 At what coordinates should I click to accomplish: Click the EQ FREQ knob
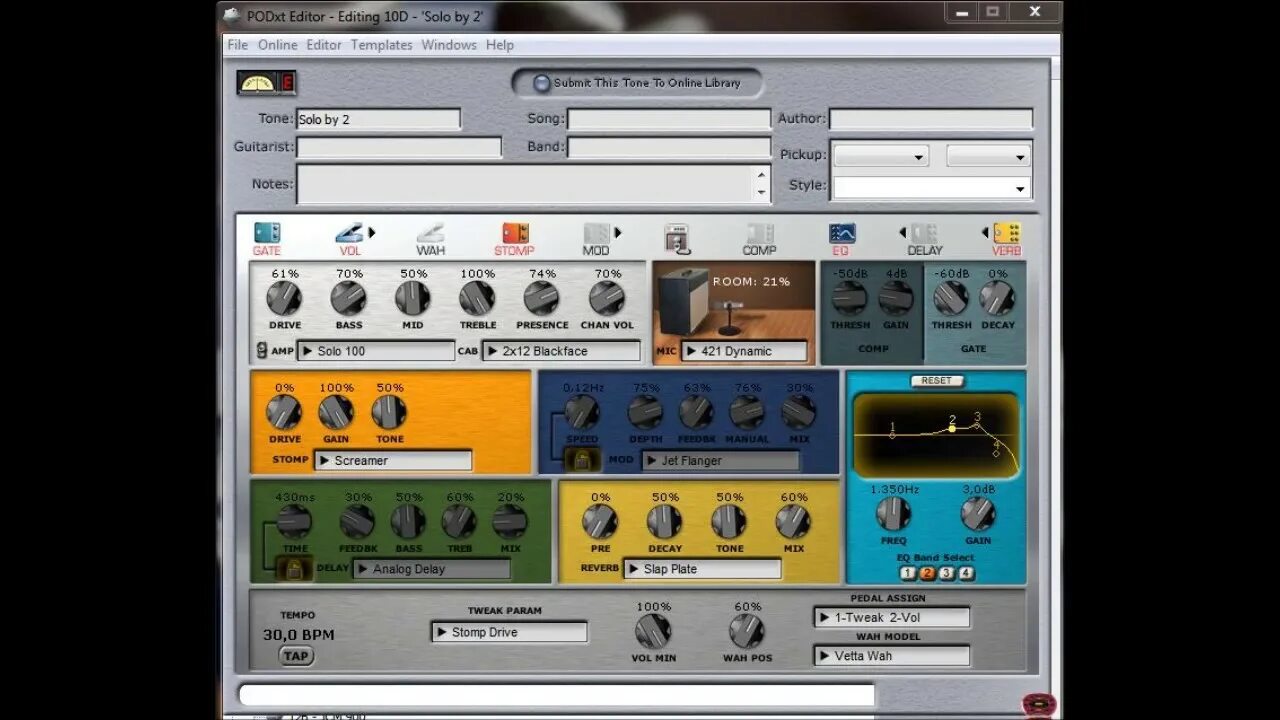pos(893,514)
